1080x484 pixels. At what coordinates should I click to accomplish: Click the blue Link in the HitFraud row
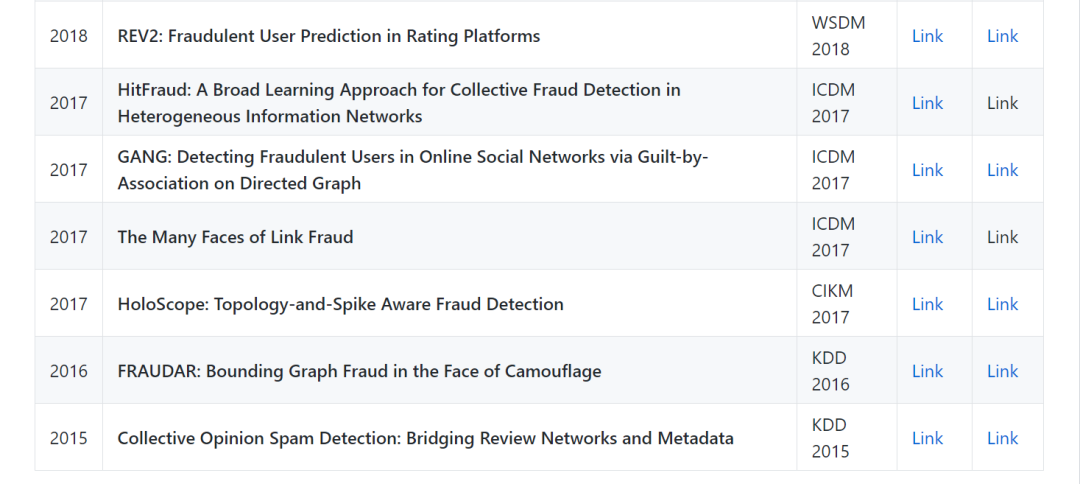pos(927,103)
